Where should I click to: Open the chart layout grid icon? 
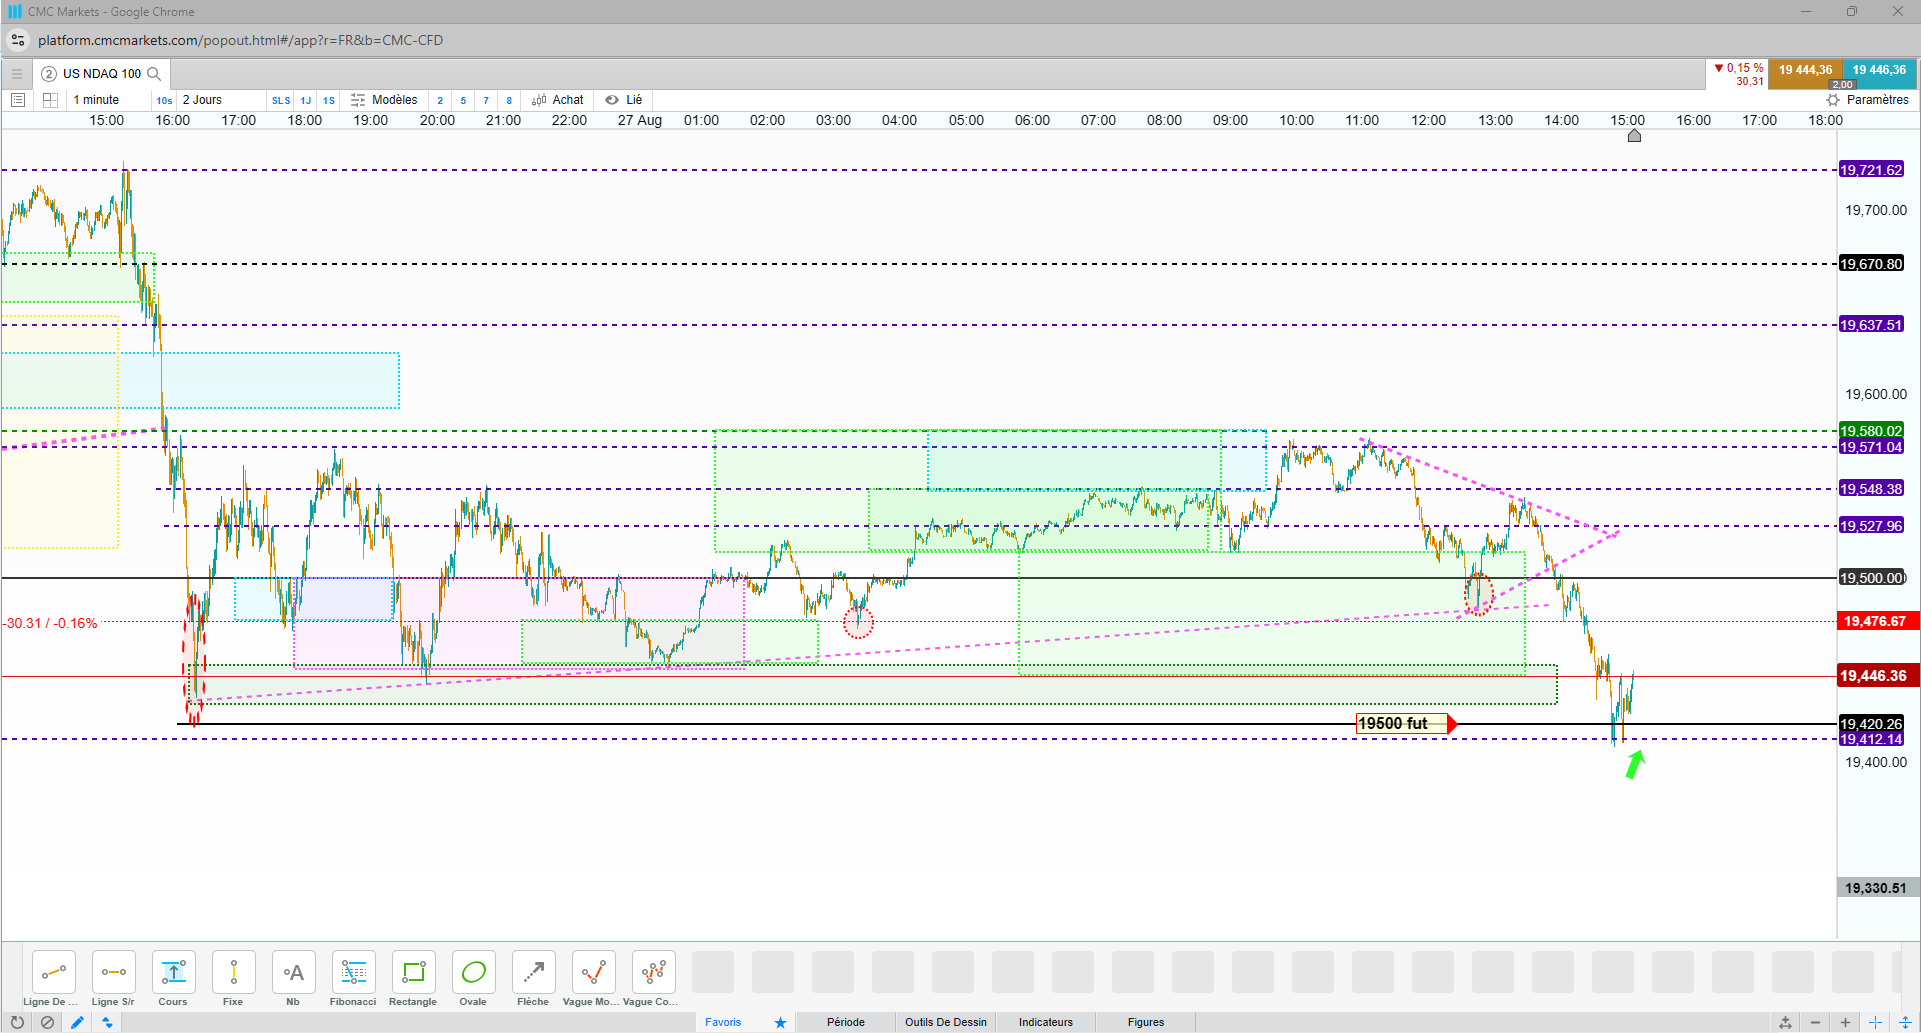tap(50, 100)
